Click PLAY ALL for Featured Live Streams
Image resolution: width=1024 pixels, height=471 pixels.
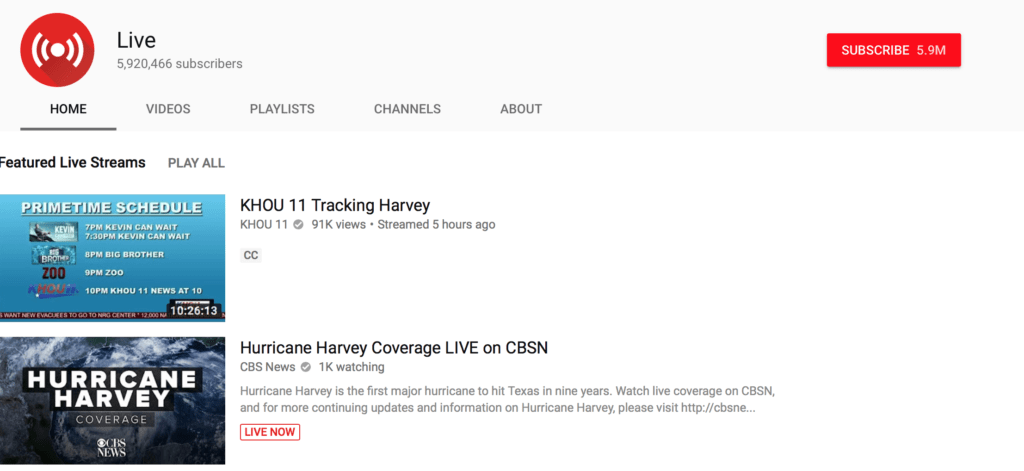pyautogui.click(x=196, y=163)
